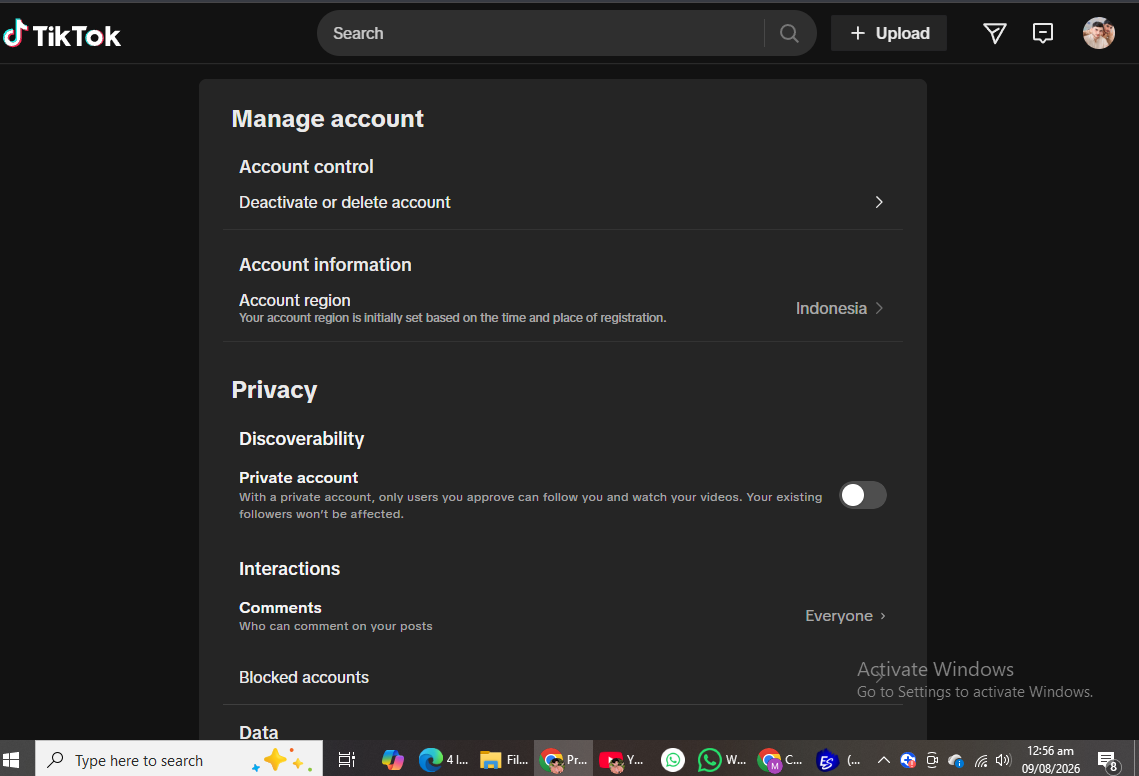
Task: Open the Account region setting
Action: tap(562, 309)
